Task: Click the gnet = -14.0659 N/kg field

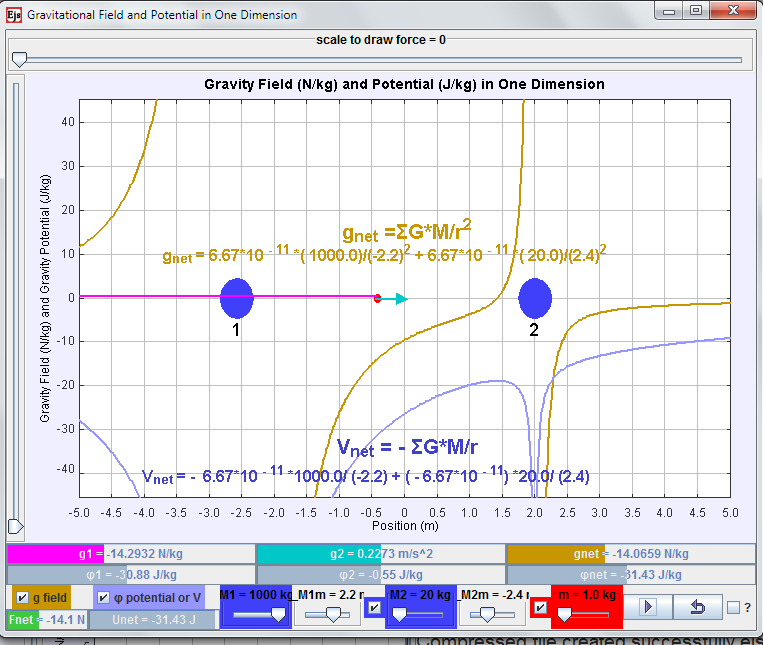Action: (631, 554)
